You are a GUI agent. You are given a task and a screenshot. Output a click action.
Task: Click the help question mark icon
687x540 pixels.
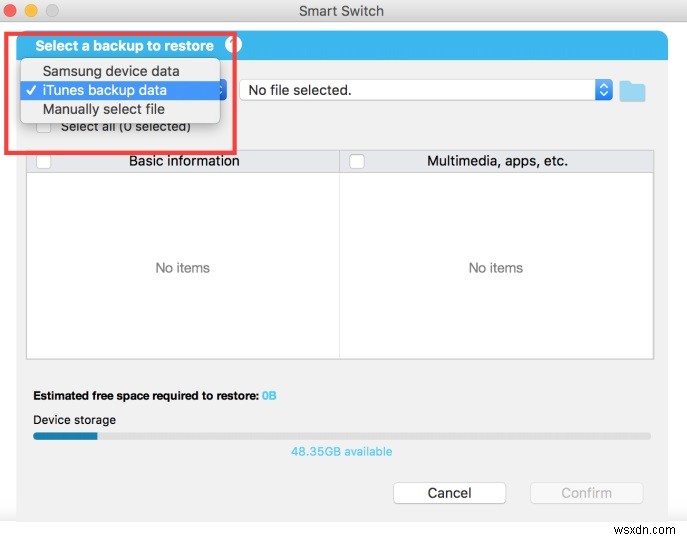click(233, 45)
